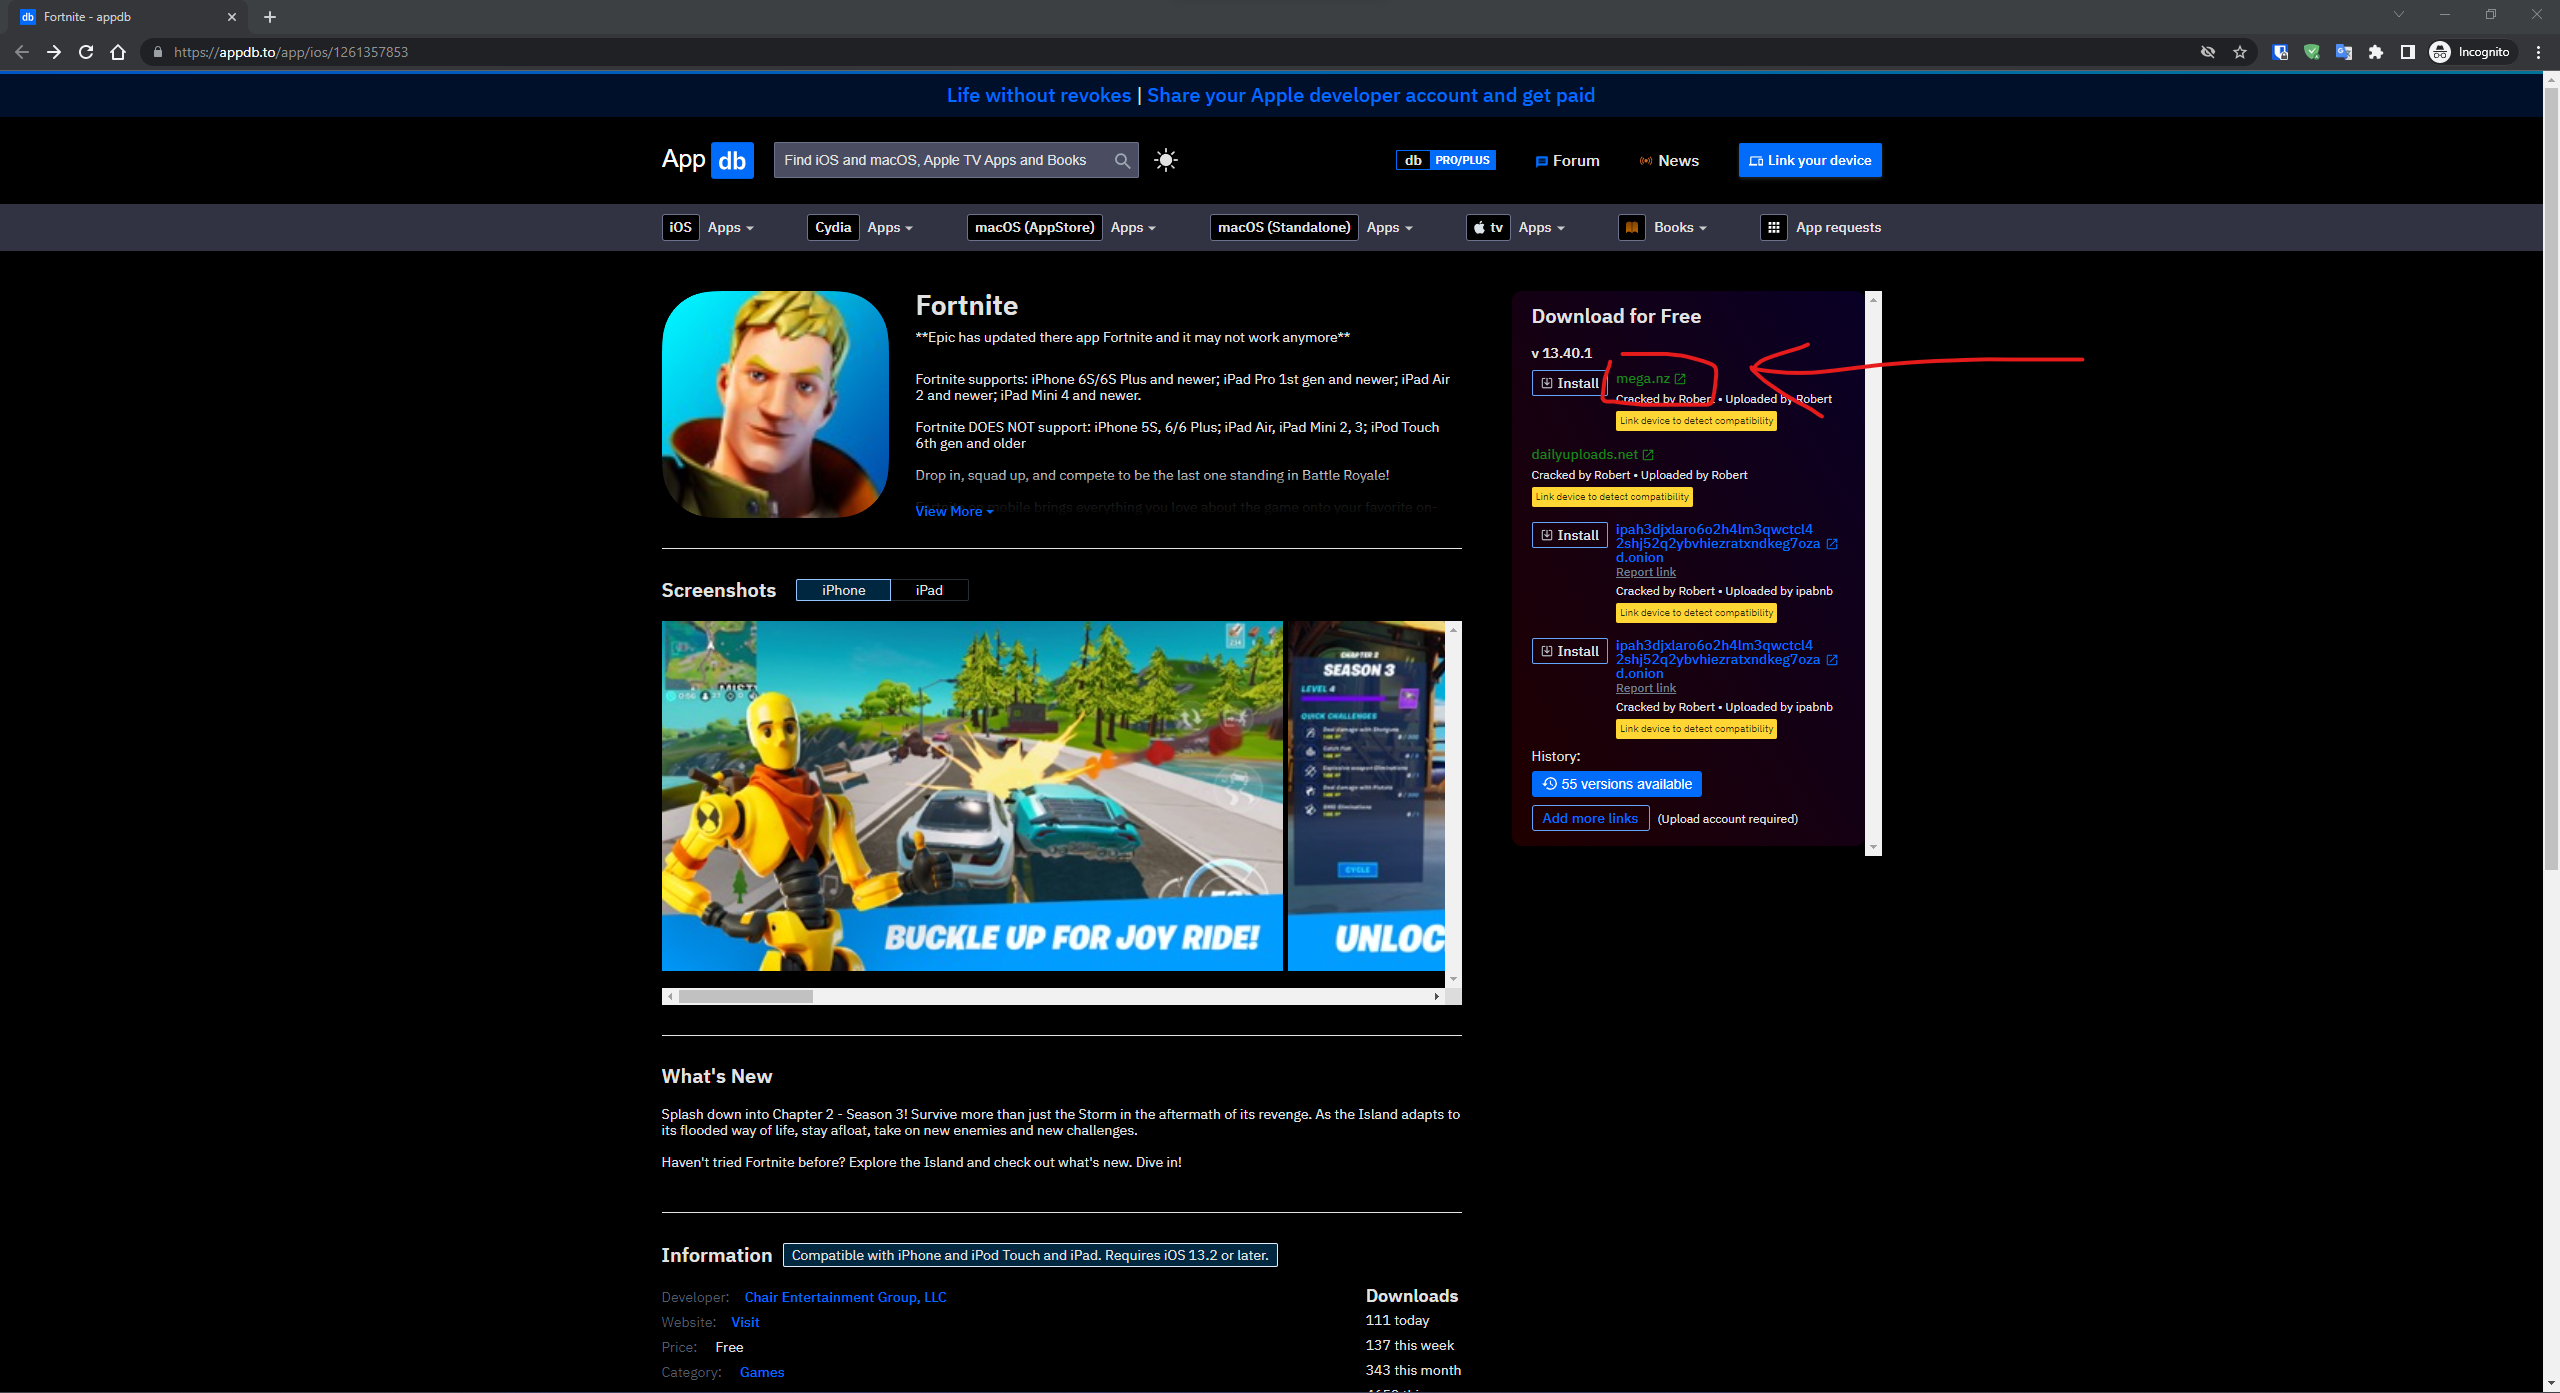2560x1393 pixels.
Task: Reload the page
Action: (x=86, y=52)
